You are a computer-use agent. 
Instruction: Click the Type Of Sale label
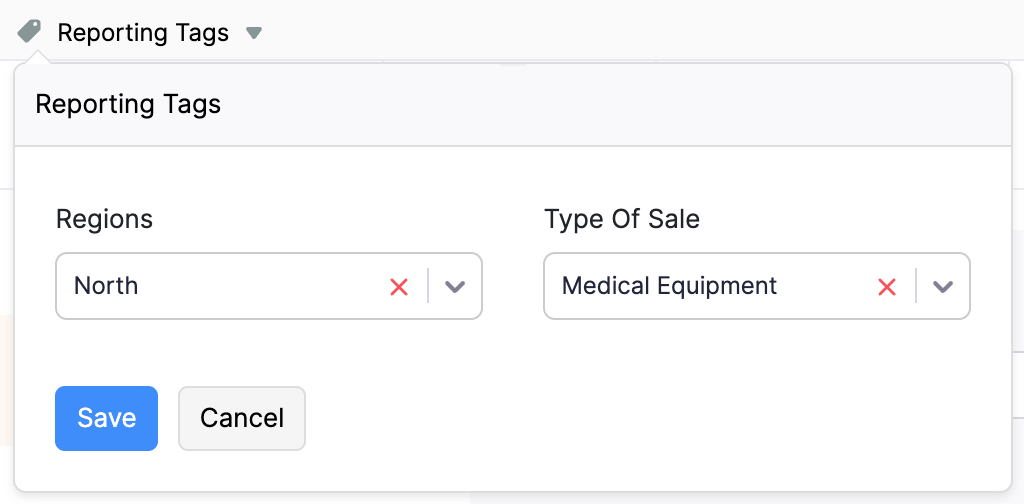[x=622, y=219]
